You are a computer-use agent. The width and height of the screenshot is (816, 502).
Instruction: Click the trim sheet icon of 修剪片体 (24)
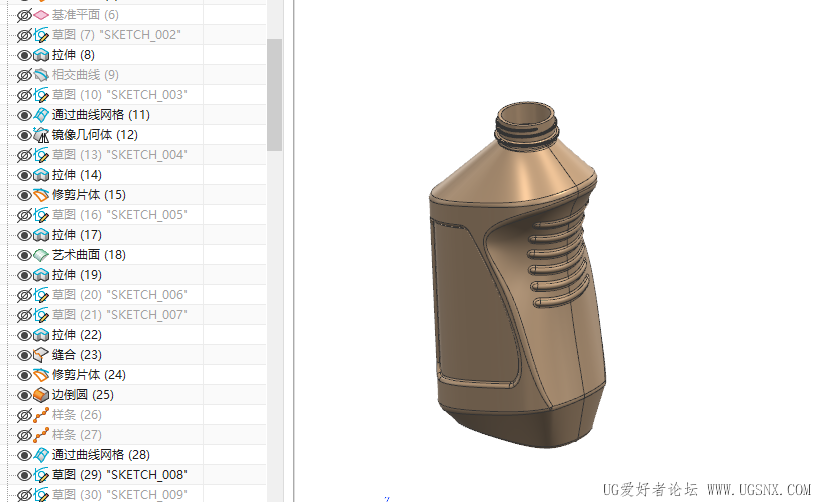(41, 375)
